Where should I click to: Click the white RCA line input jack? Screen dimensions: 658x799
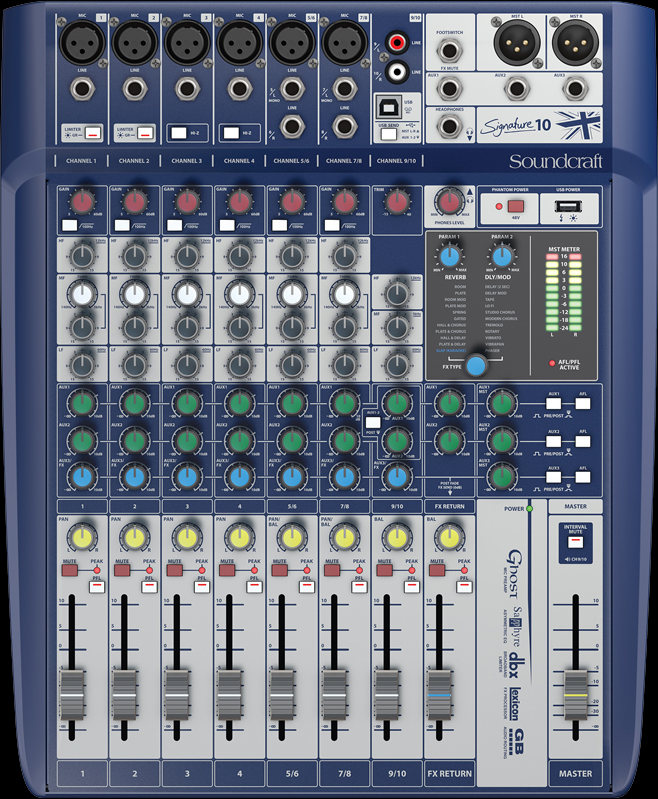(397, 71)
